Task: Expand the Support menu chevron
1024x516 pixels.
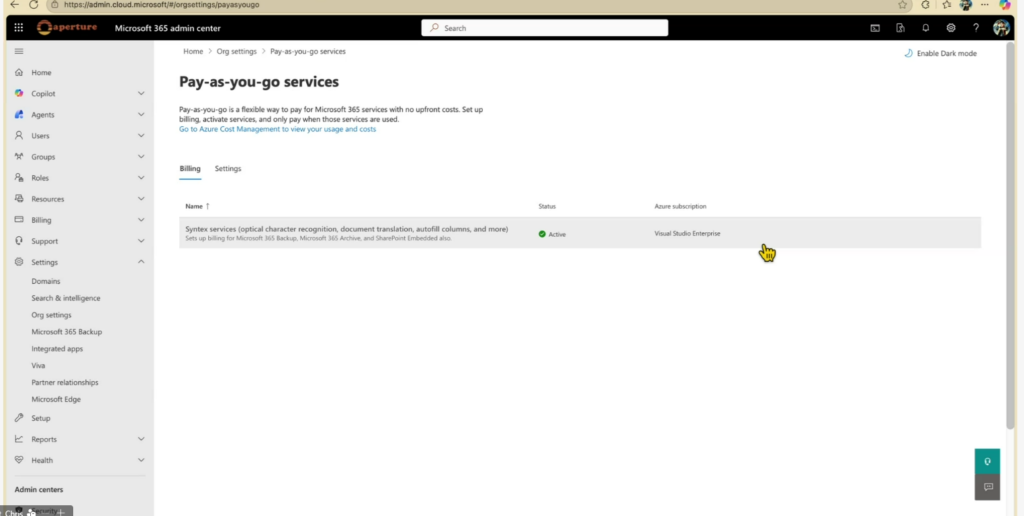Action: click(x=141, y=241)
